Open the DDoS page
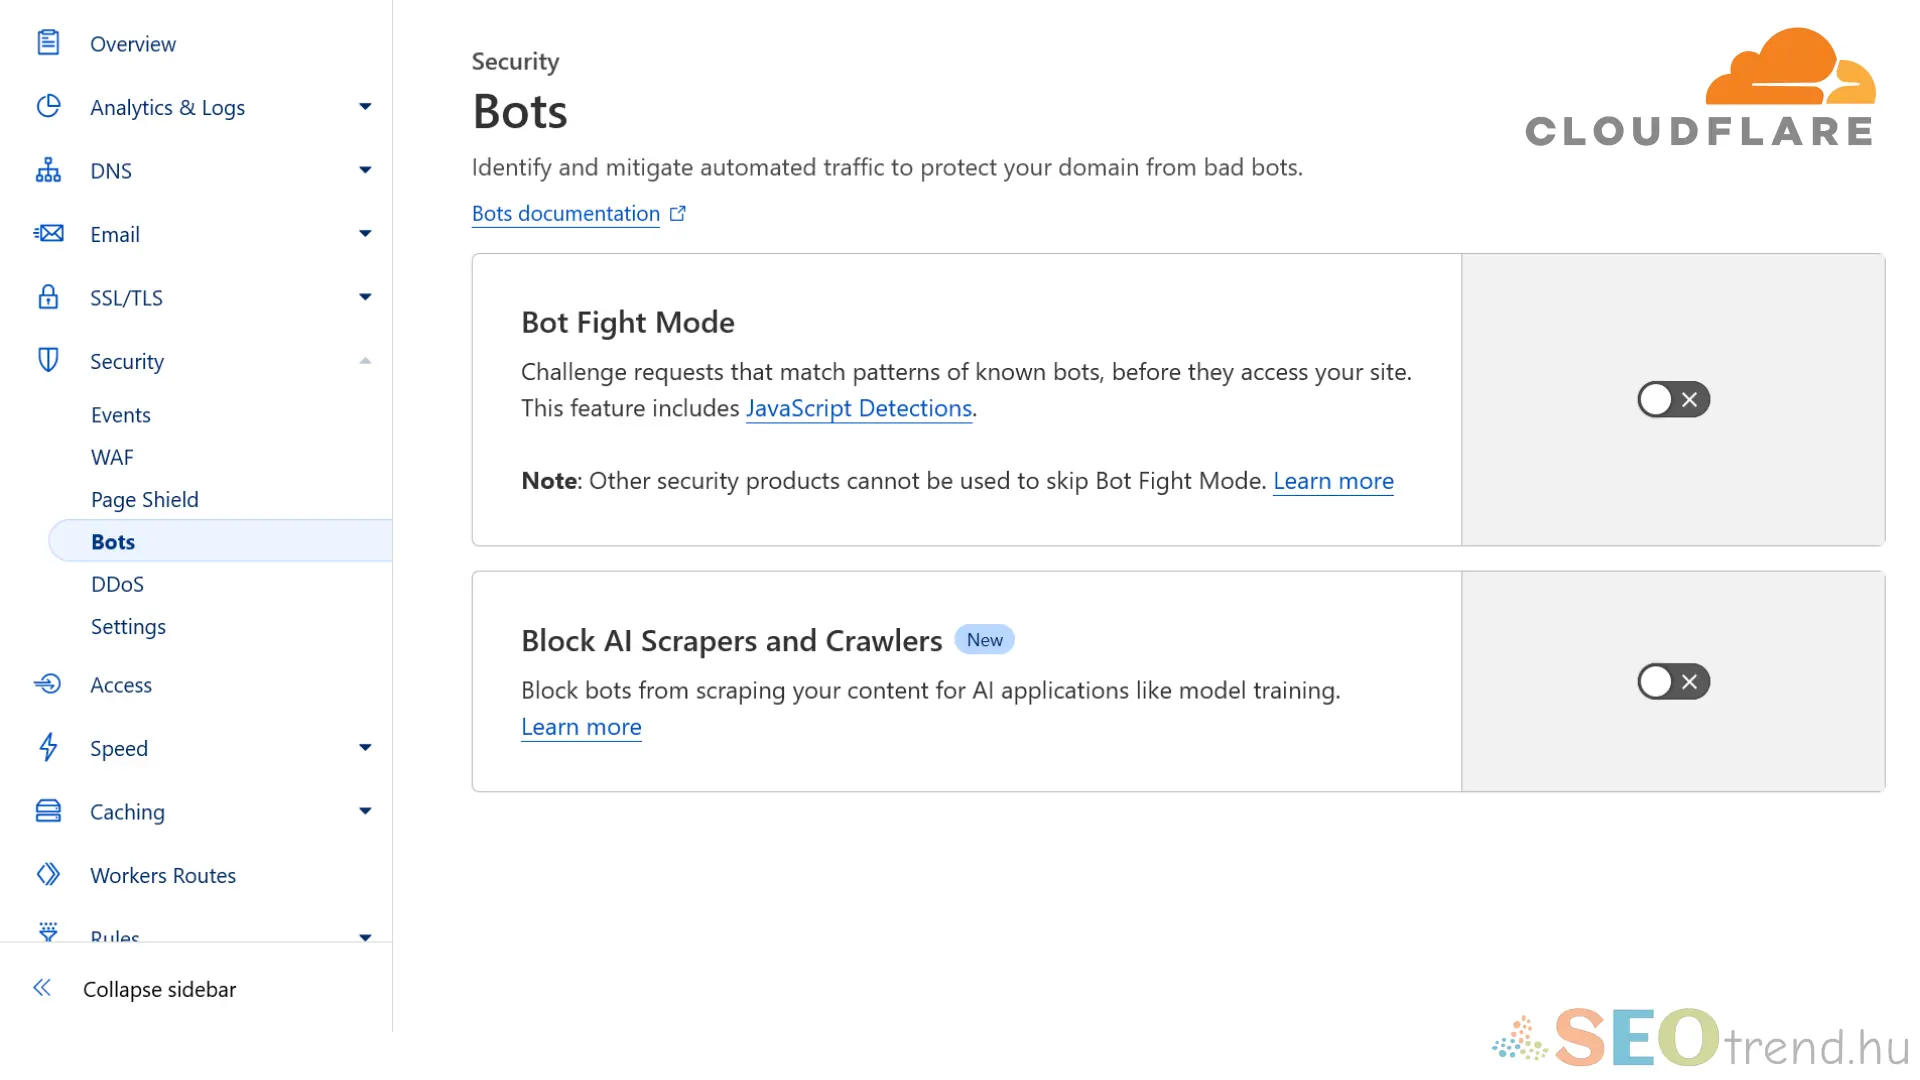Screen dimensions: 1920x1080 point(117,584)
